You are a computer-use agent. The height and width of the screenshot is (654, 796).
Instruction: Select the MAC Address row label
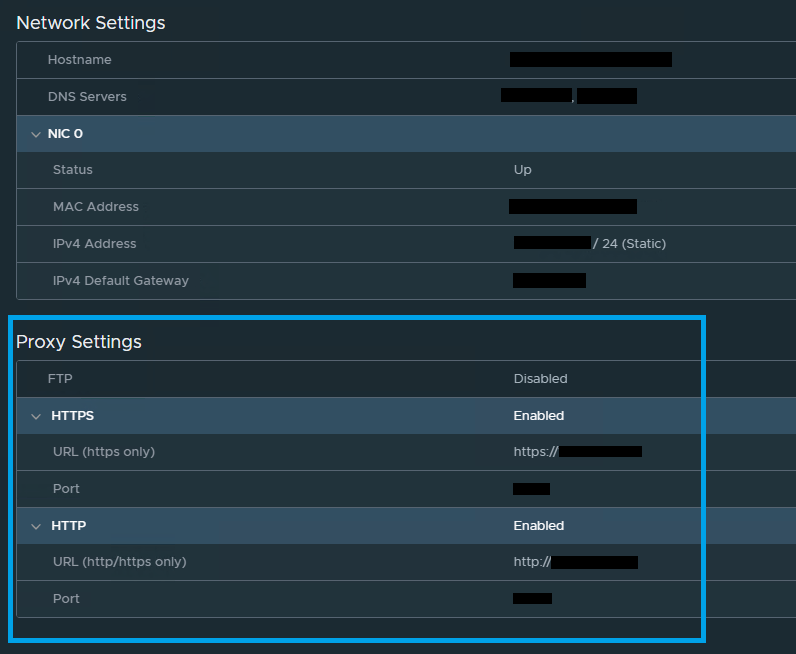pos(96,207)
